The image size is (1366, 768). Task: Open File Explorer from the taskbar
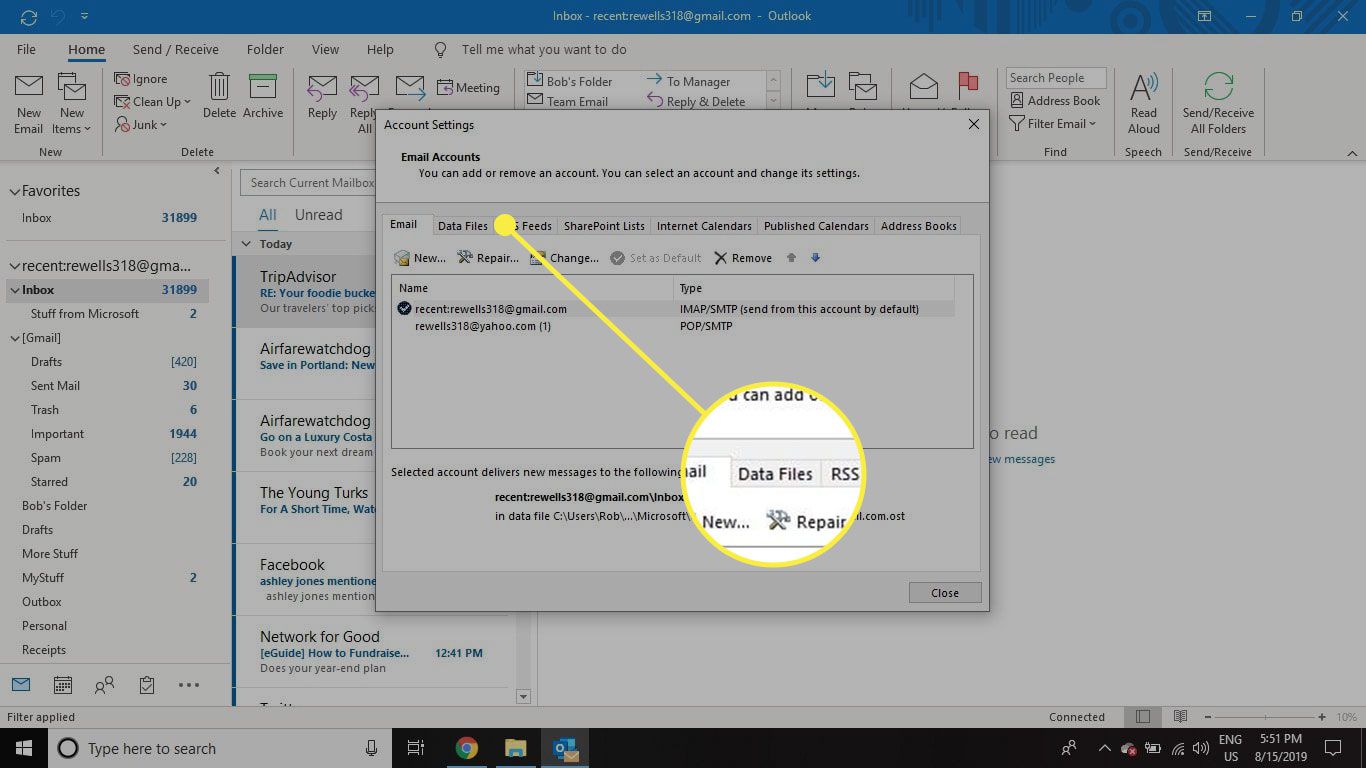[515, 748]
